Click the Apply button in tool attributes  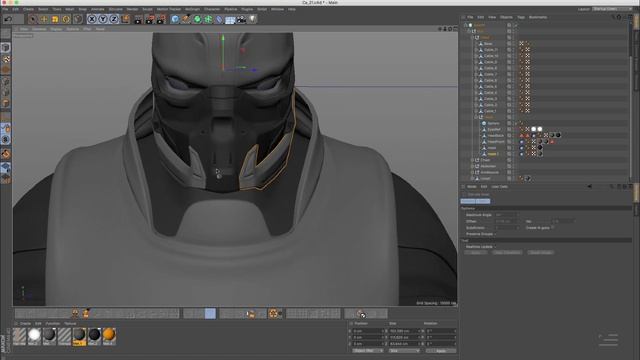click(x=476, y=253)
